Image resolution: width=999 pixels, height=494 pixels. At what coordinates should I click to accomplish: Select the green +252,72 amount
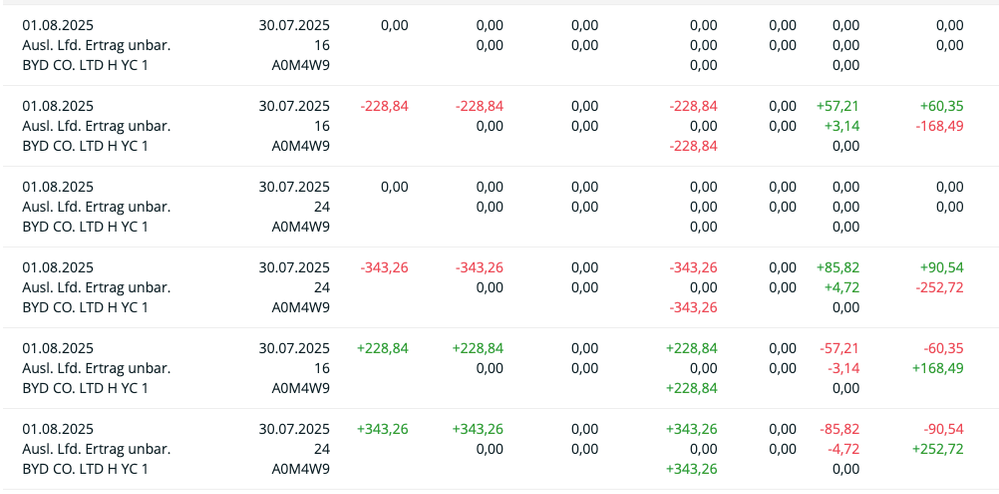coord(937,449)
